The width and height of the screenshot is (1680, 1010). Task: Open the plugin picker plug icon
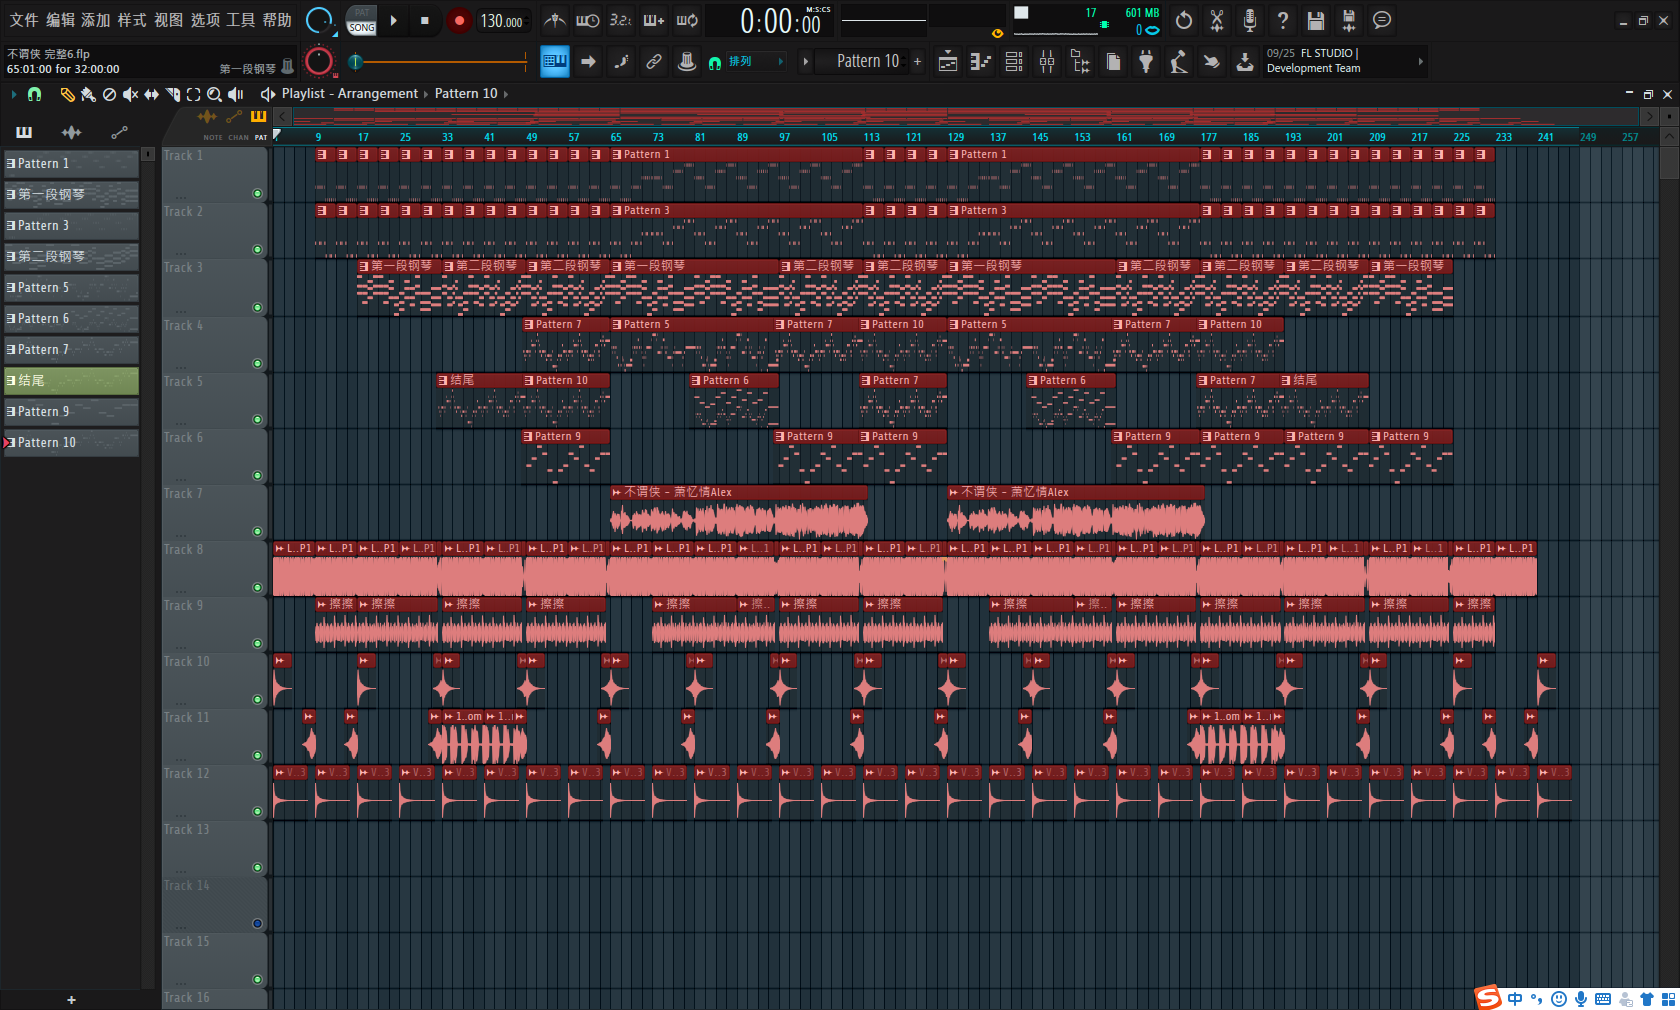(x=1146, y=62)
